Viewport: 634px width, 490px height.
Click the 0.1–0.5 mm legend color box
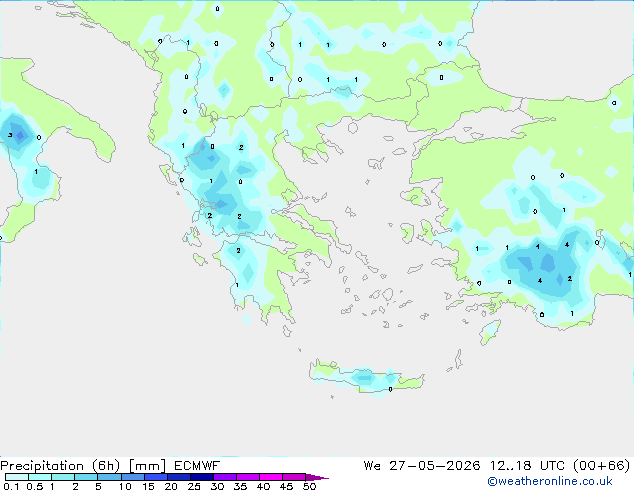tap(17, 477)
